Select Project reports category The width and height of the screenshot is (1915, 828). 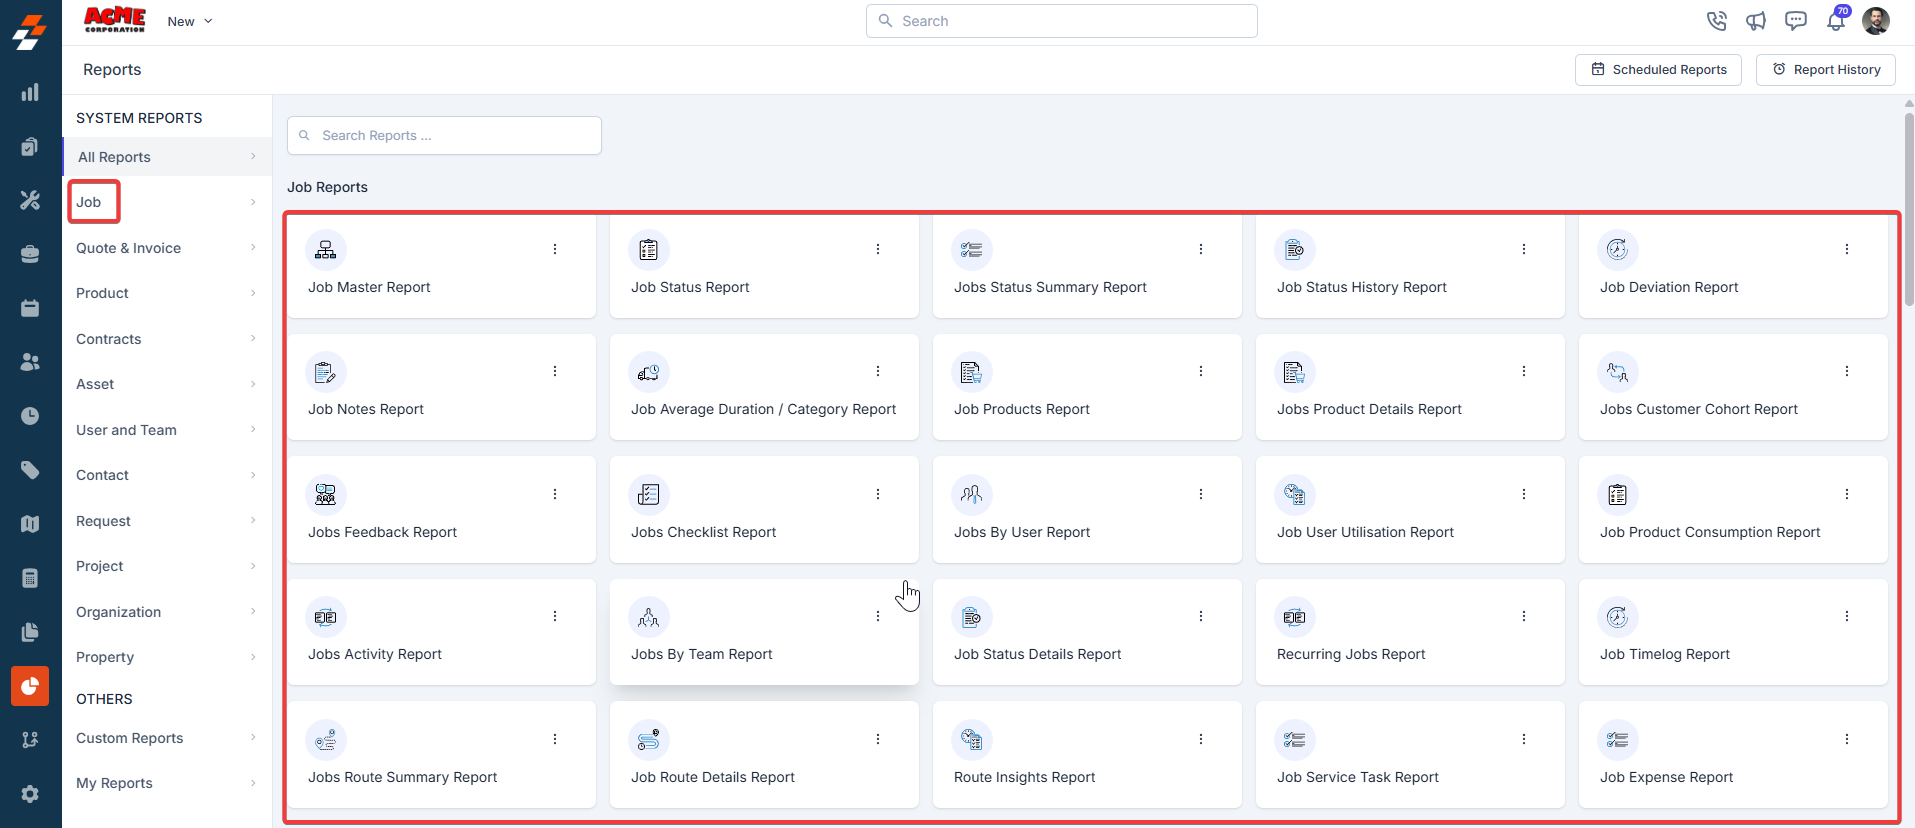(x=167, y=566)
